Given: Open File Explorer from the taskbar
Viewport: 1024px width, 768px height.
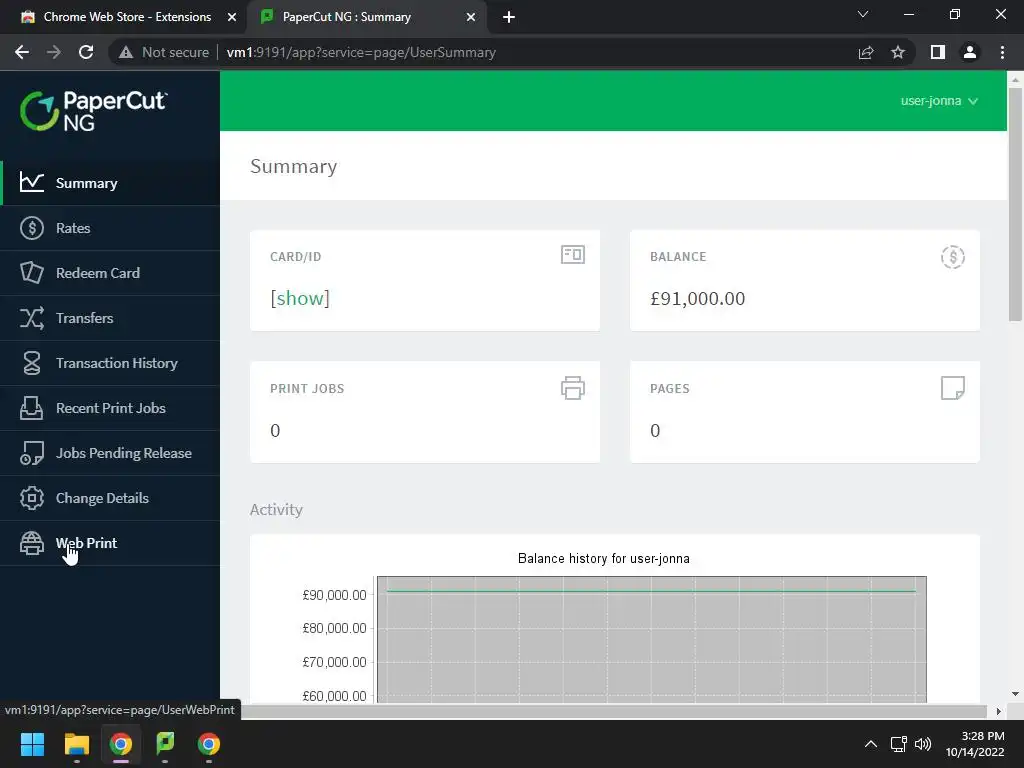Looking at the screenshot, I should point(76,744).
